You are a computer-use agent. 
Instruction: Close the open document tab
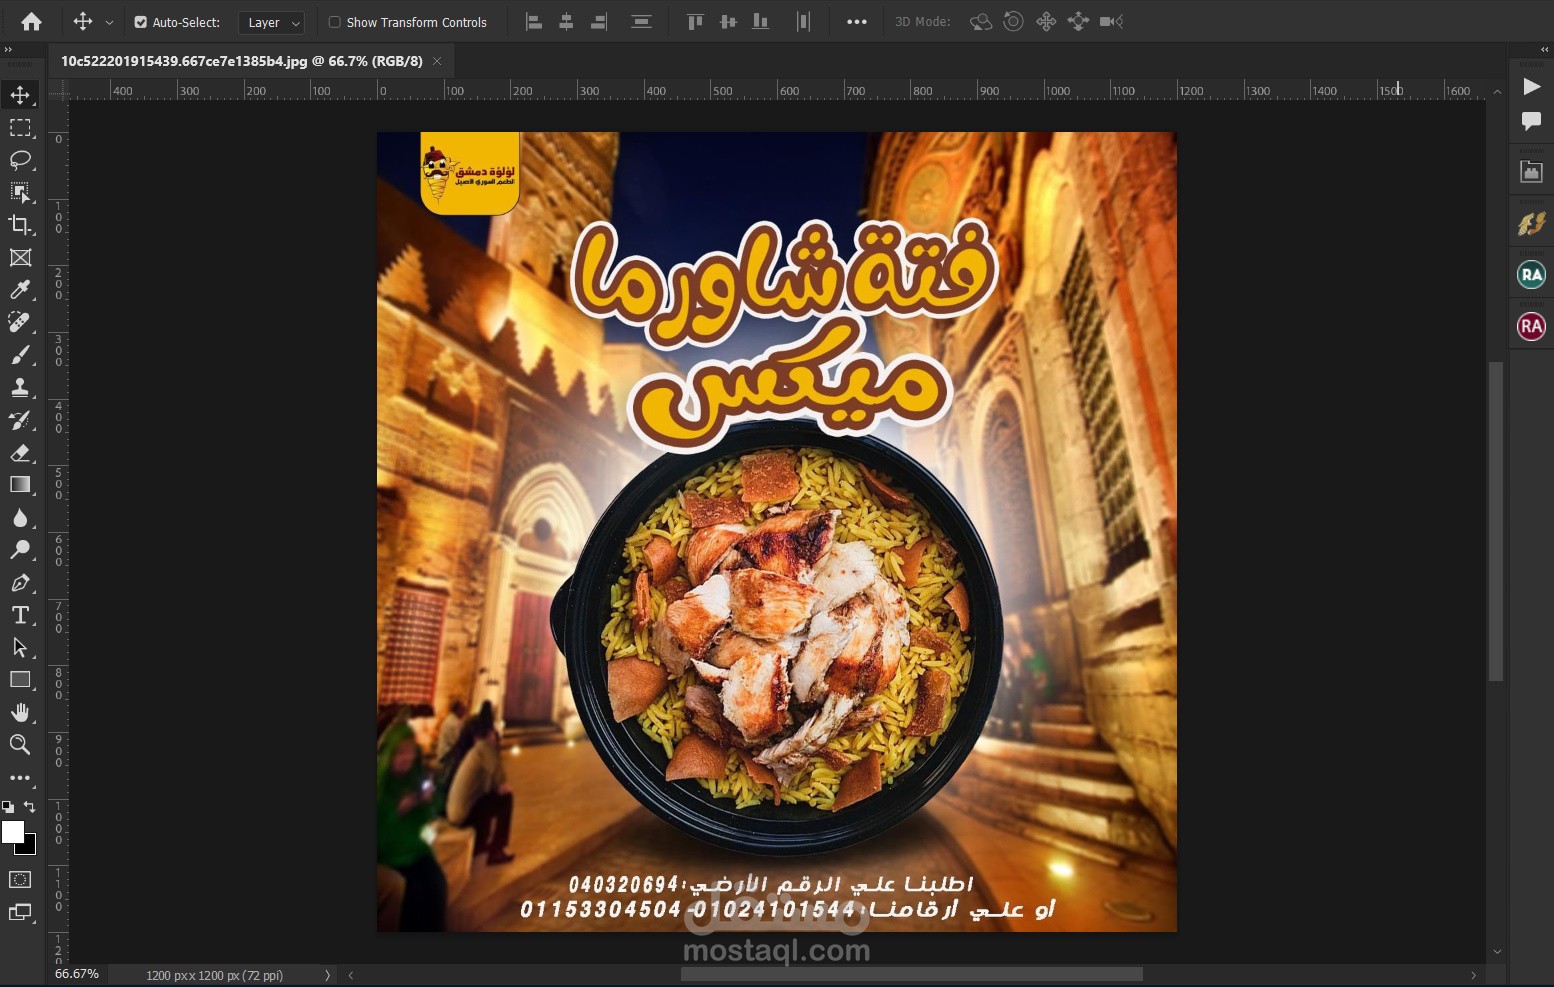point(437,61)
